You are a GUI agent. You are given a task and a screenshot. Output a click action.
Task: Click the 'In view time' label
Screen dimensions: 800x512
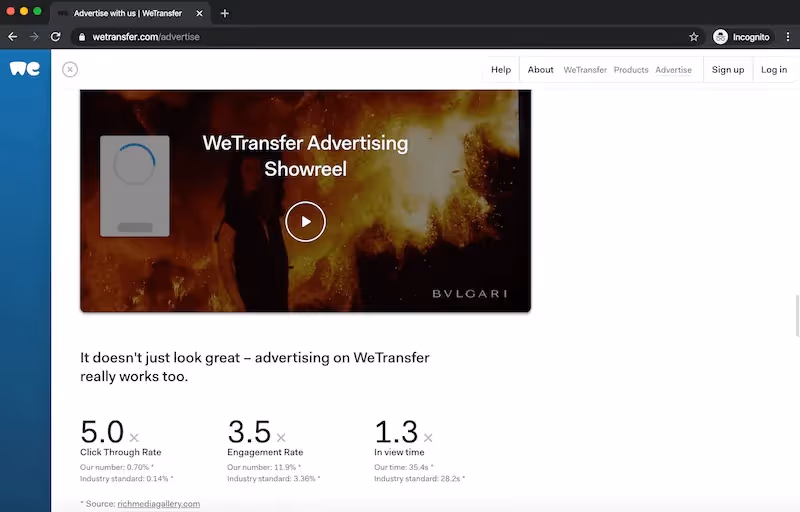[399, 452]
